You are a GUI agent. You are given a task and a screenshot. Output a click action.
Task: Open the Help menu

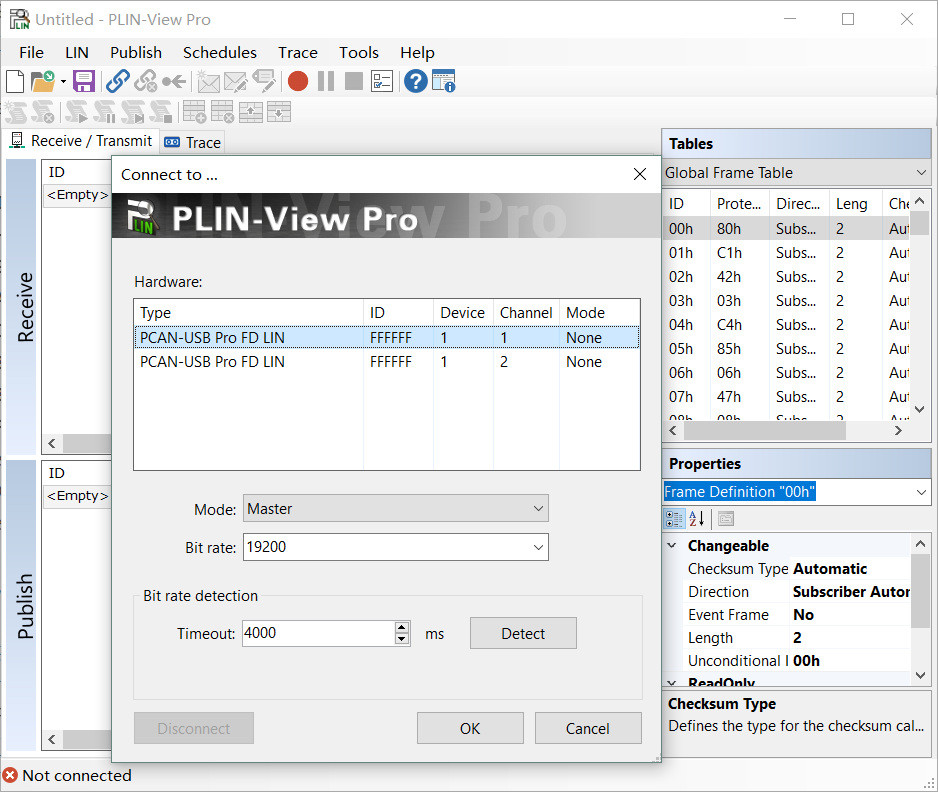(x=417, y=53)
